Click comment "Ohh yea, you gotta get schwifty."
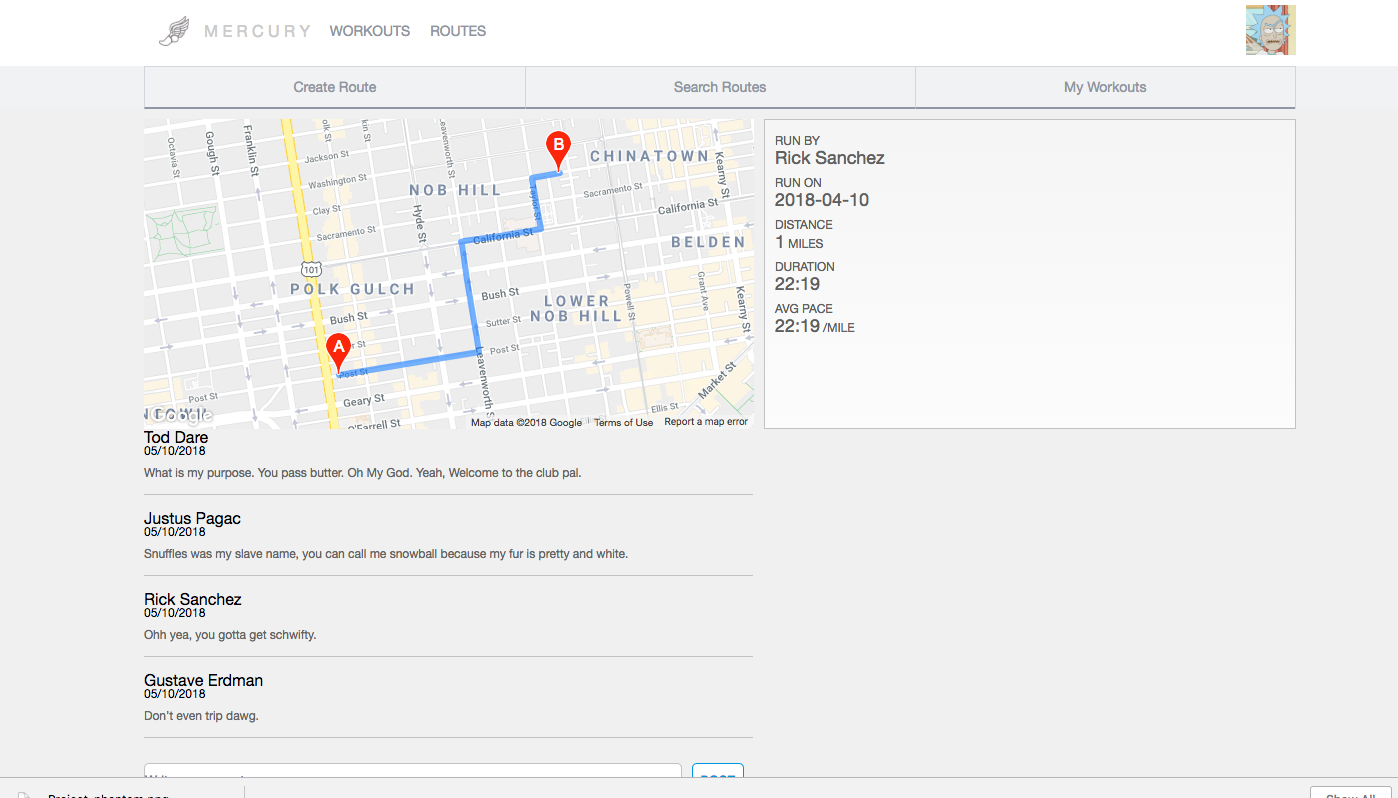This screenshot has width=1398, height=798. (x=230, y=635)
